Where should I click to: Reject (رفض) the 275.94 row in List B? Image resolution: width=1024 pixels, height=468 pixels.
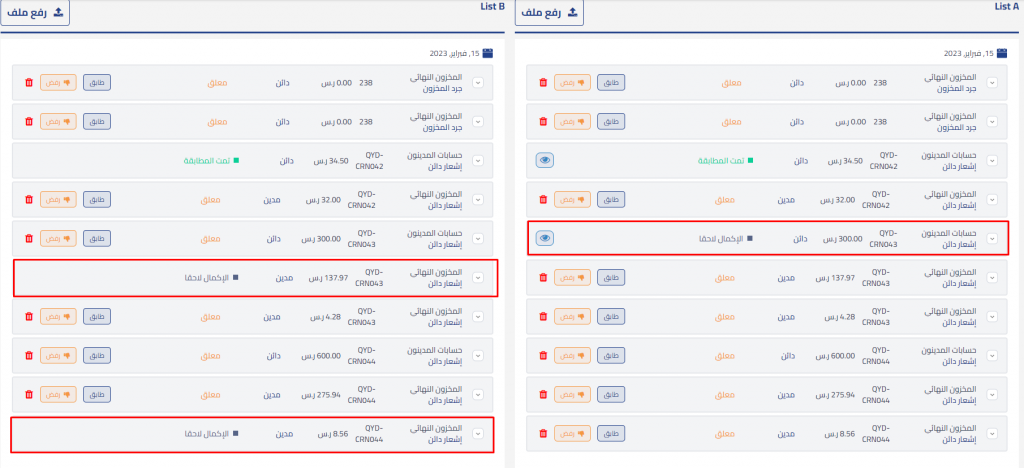[58, 394]
